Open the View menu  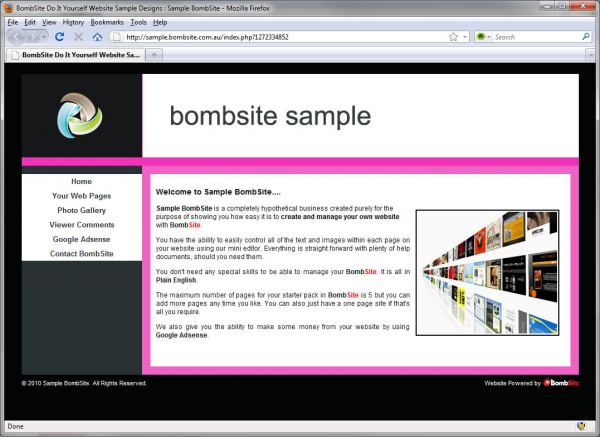tap(49, 22)
